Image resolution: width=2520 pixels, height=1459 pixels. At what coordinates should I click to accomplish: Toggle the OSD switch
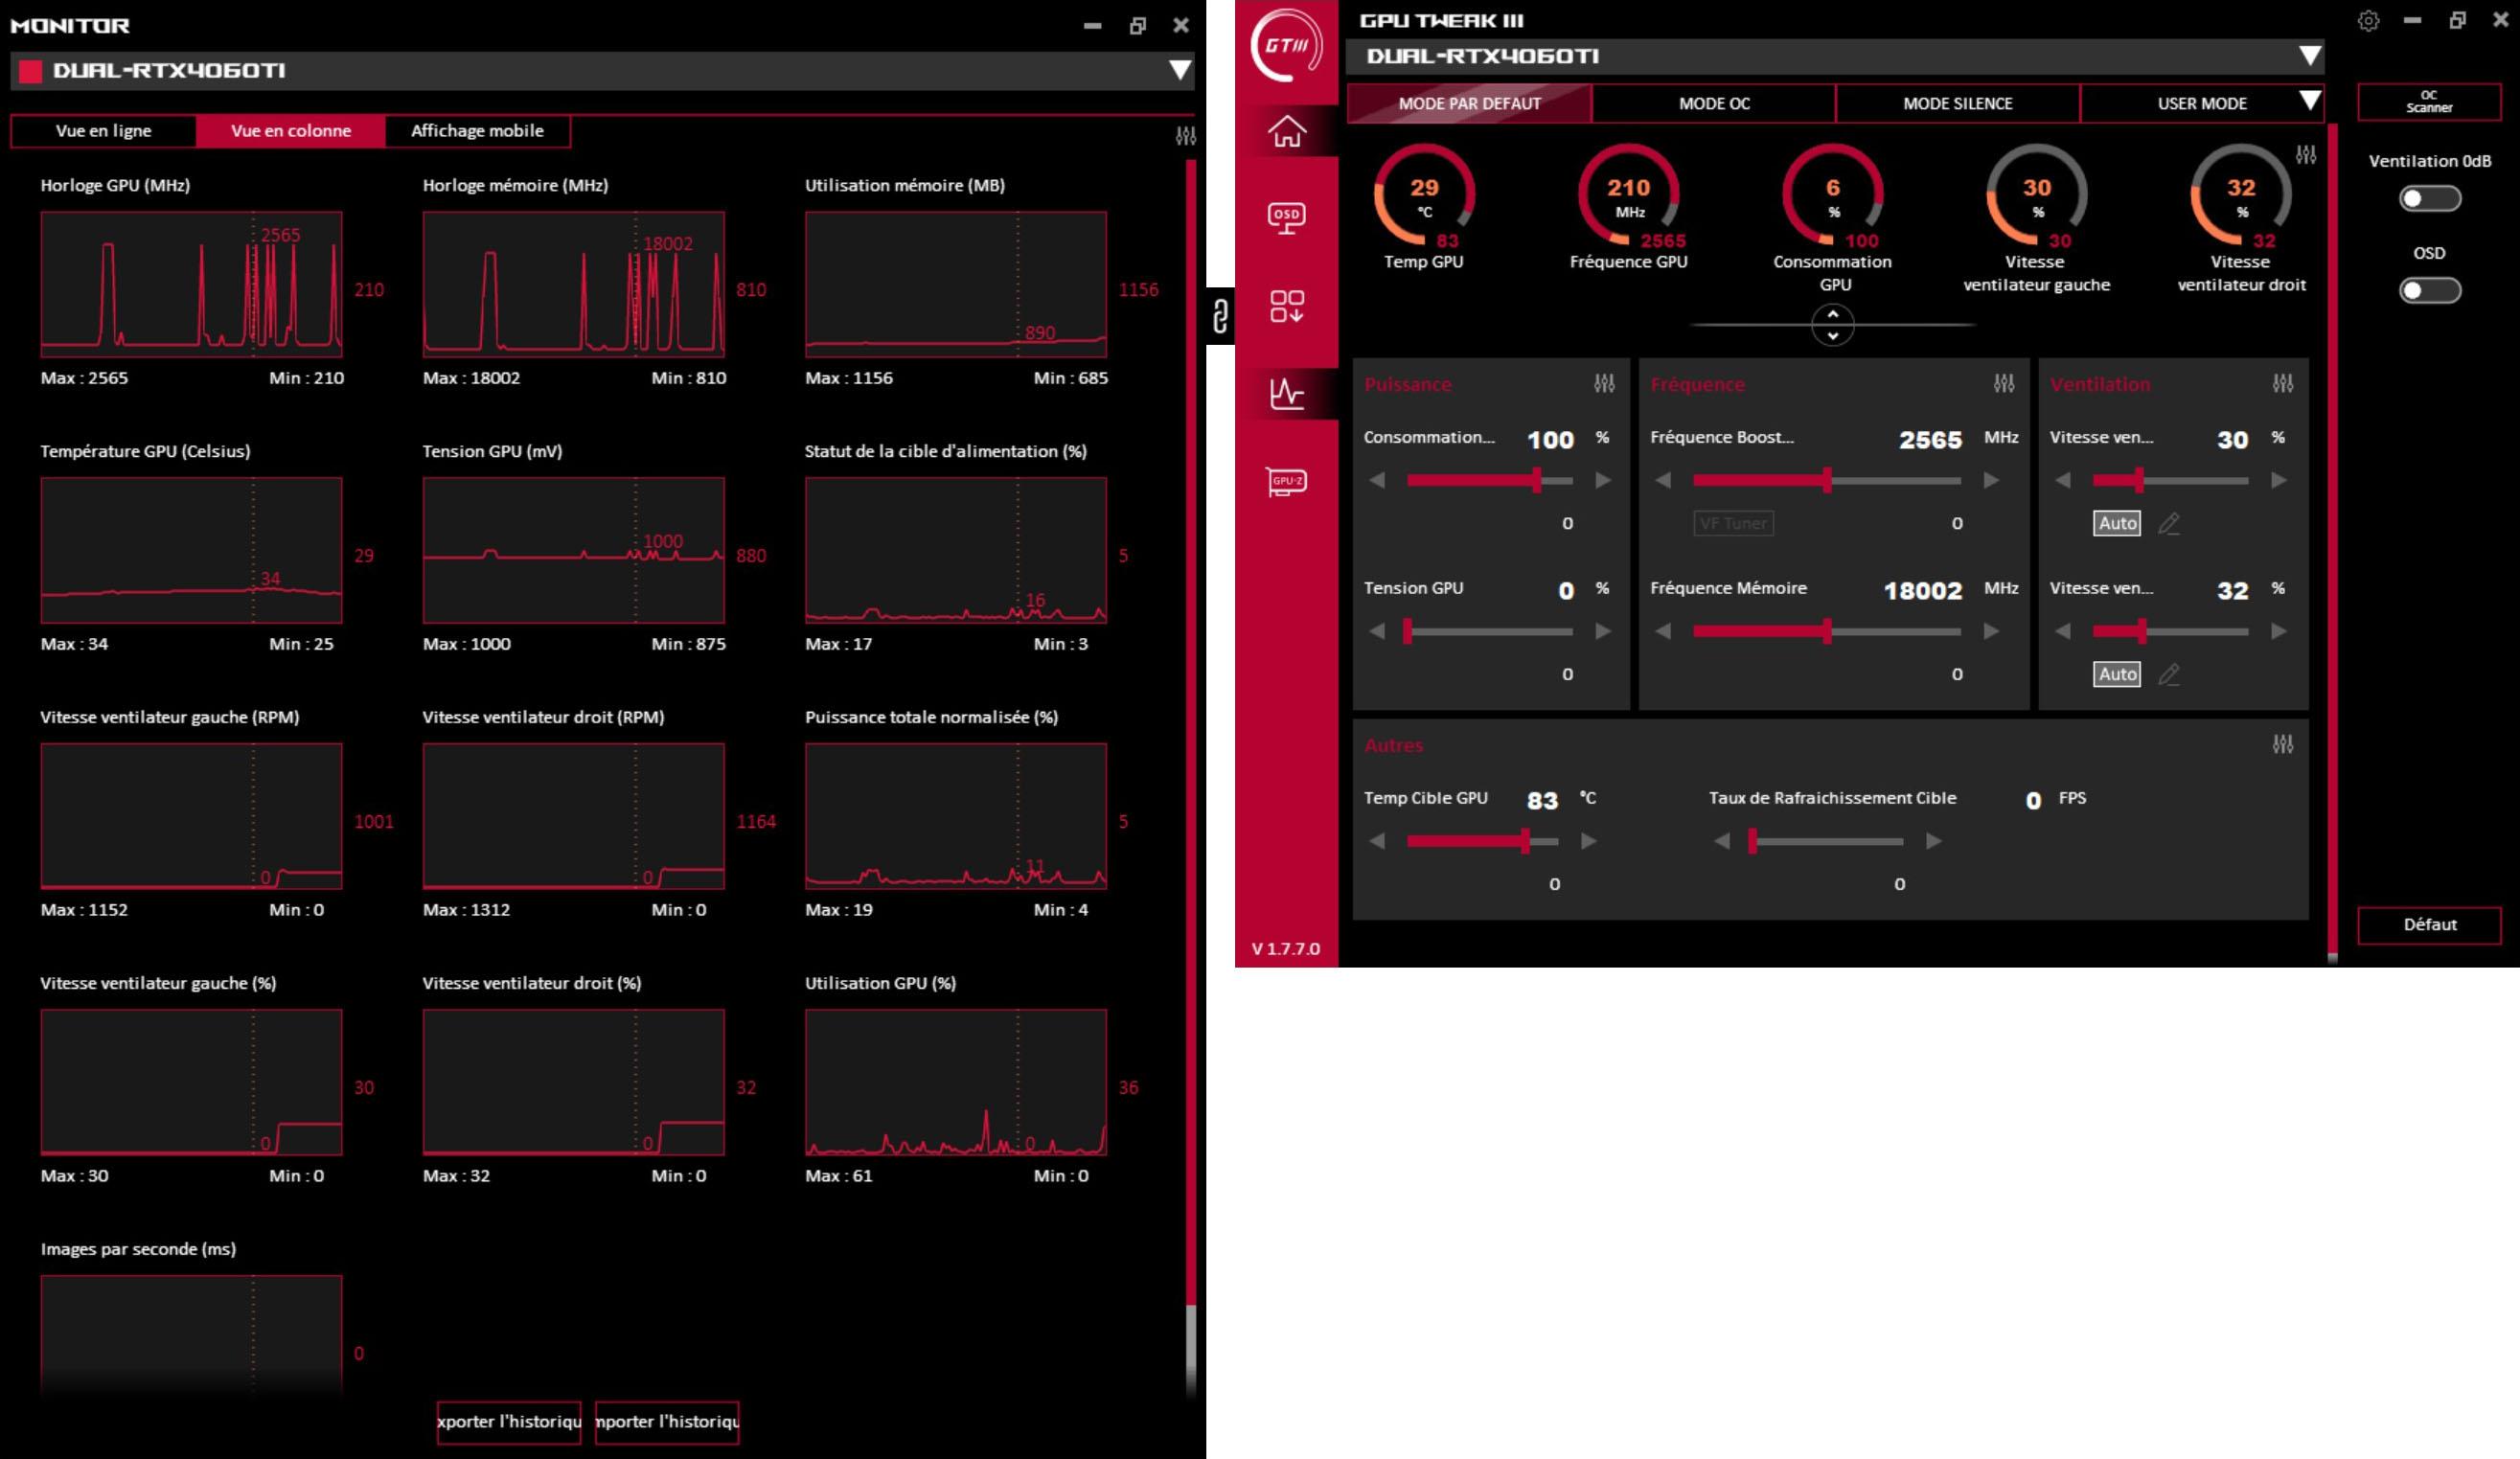click(2430, 290)
